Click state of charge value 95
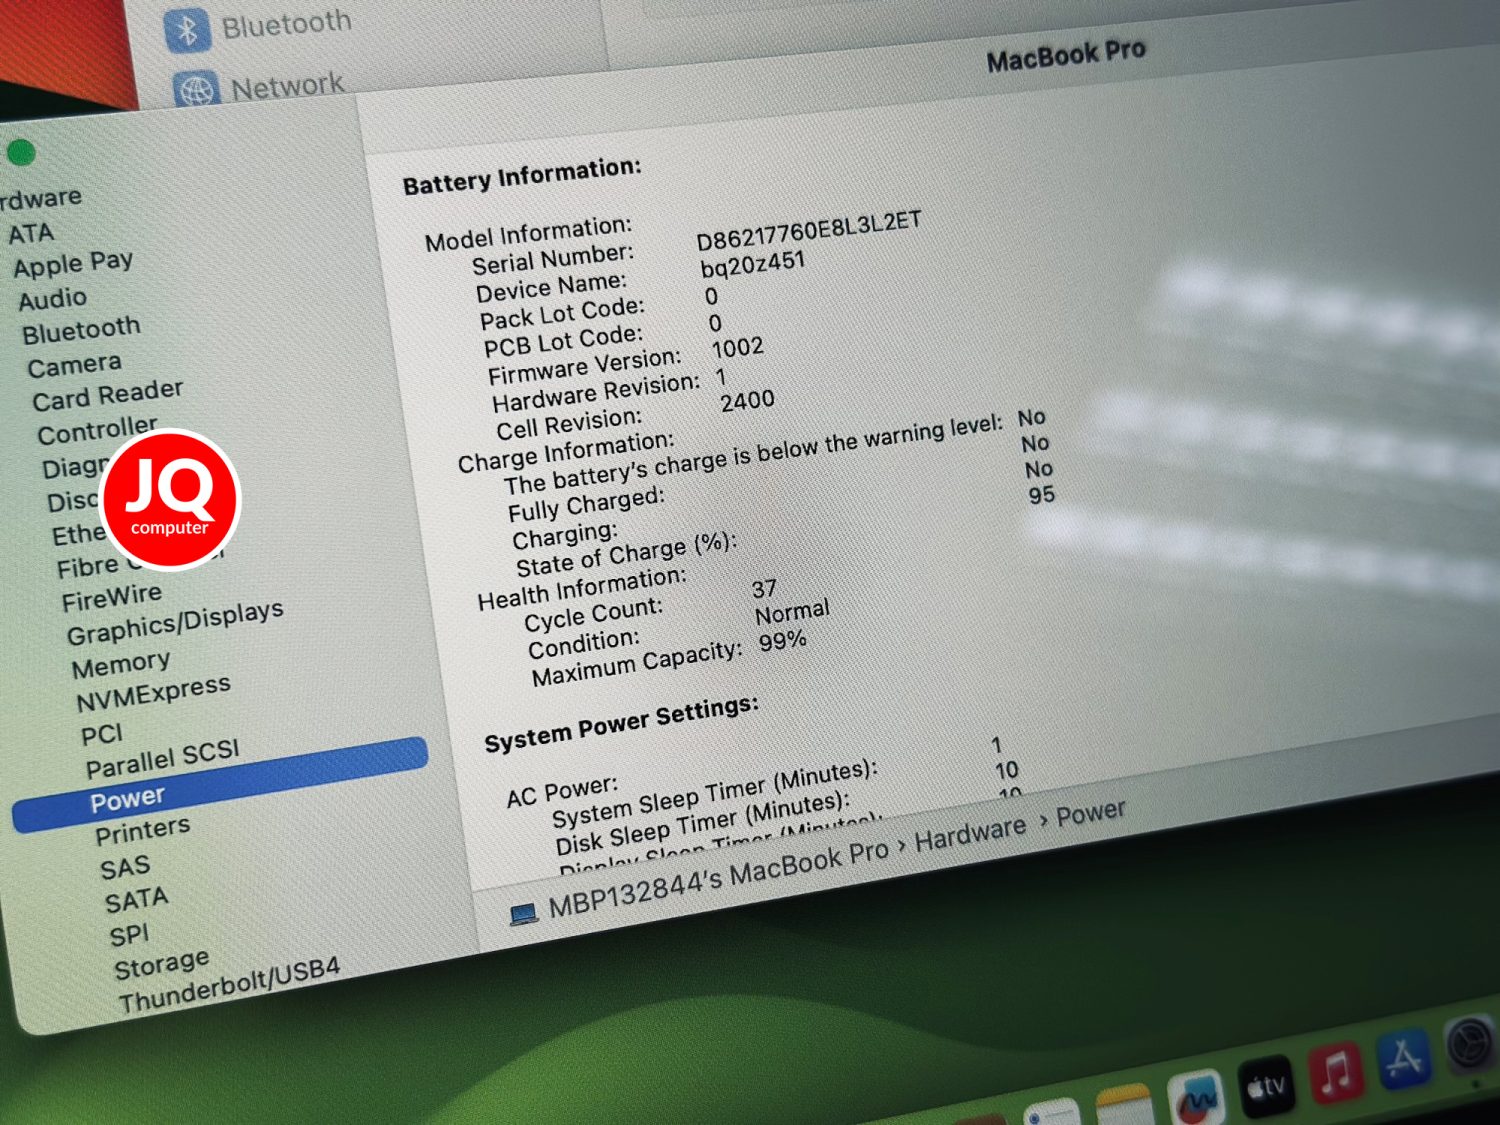Image resolution: width=1500 pixels, height=1125 pixels. pyautogui.click(x=1041, y=495)
